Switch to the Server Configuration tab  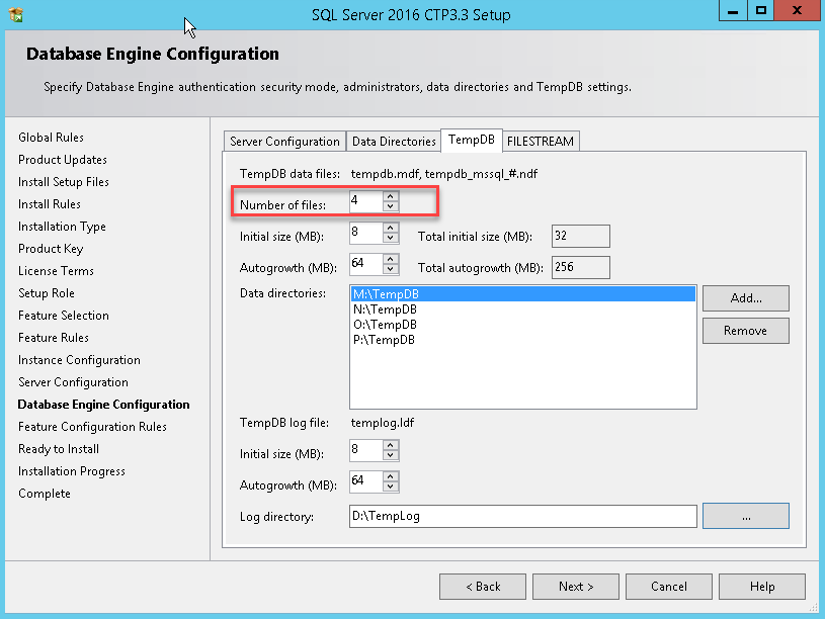(284, 142)
